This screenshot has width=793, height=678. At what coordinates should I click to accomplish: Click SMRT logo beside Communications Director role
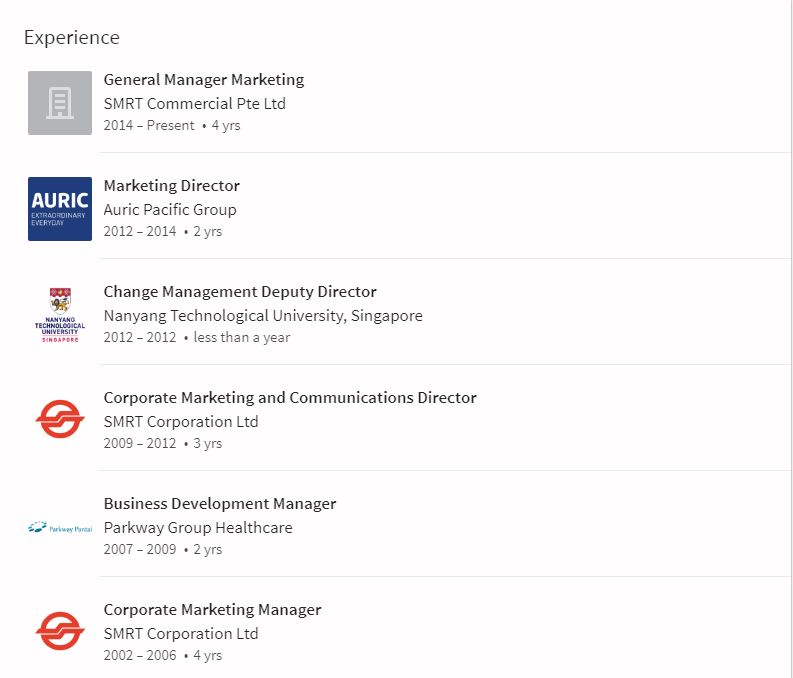point(60,420)
